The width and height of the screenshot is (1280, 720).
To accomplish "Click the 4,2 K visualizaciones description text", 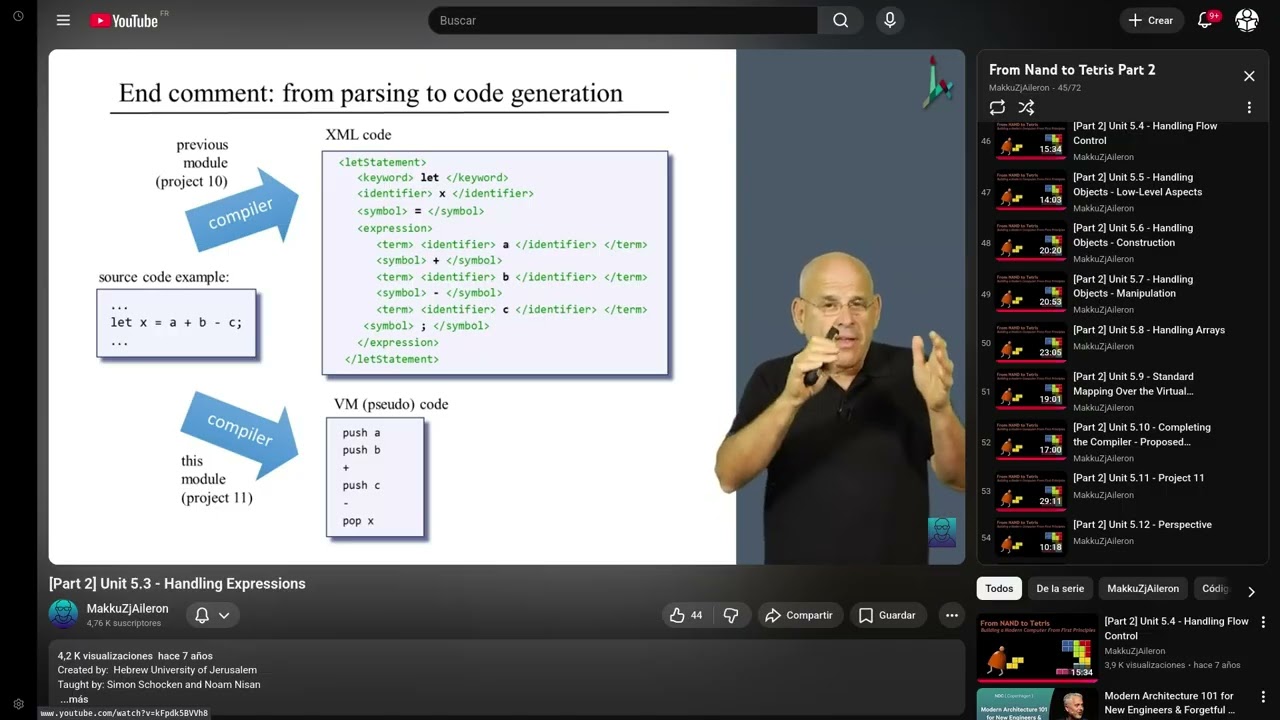I will coord(105,656).
